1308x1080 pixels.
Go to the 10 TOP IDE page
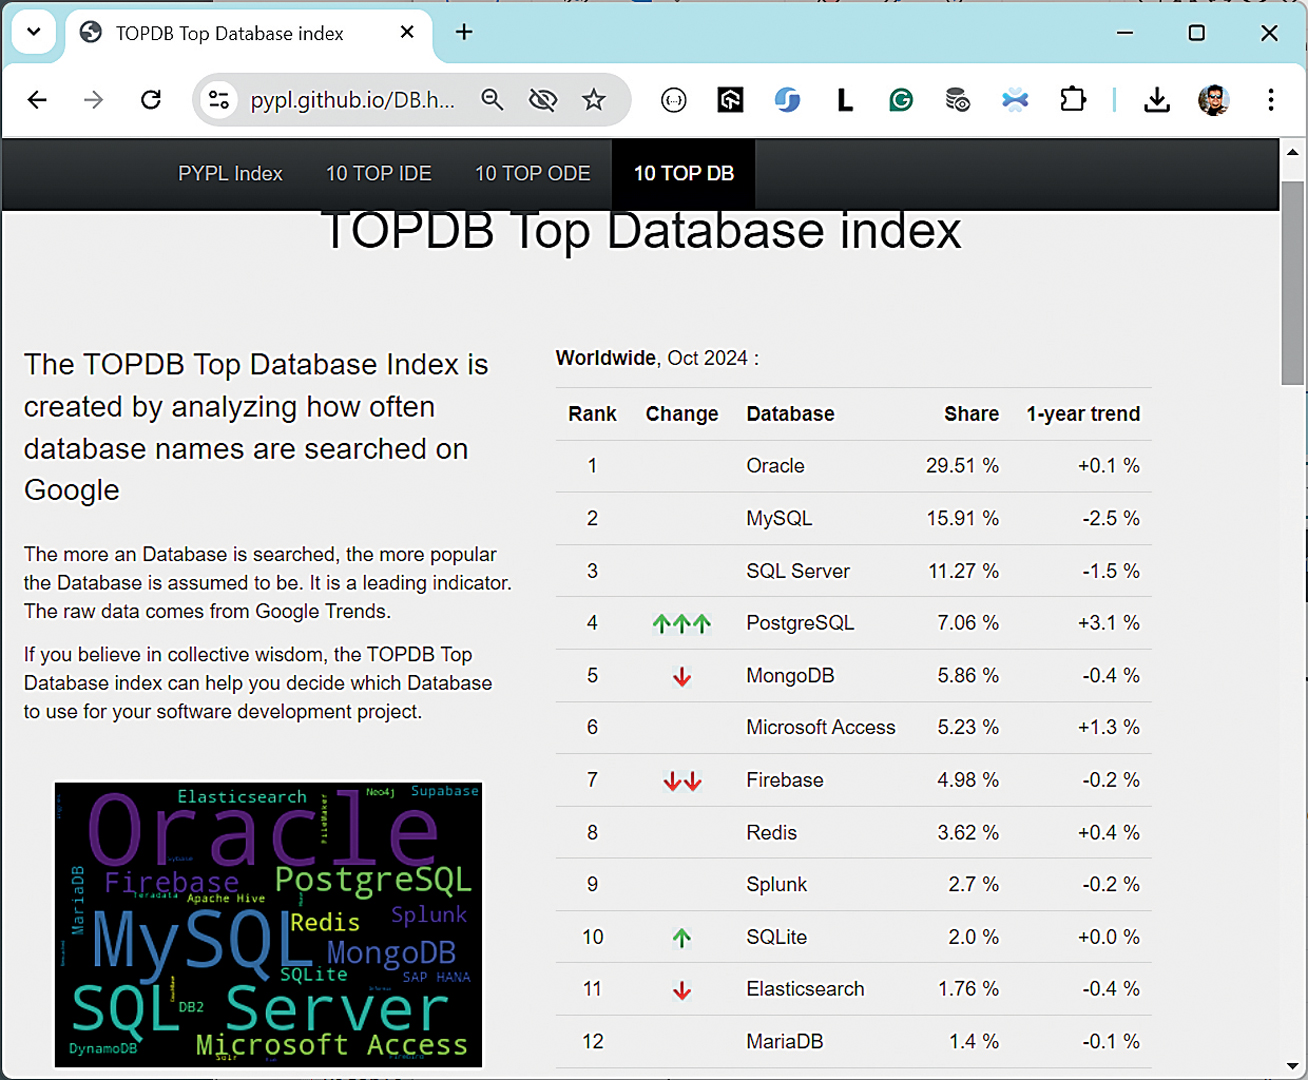tap(379, 173)
